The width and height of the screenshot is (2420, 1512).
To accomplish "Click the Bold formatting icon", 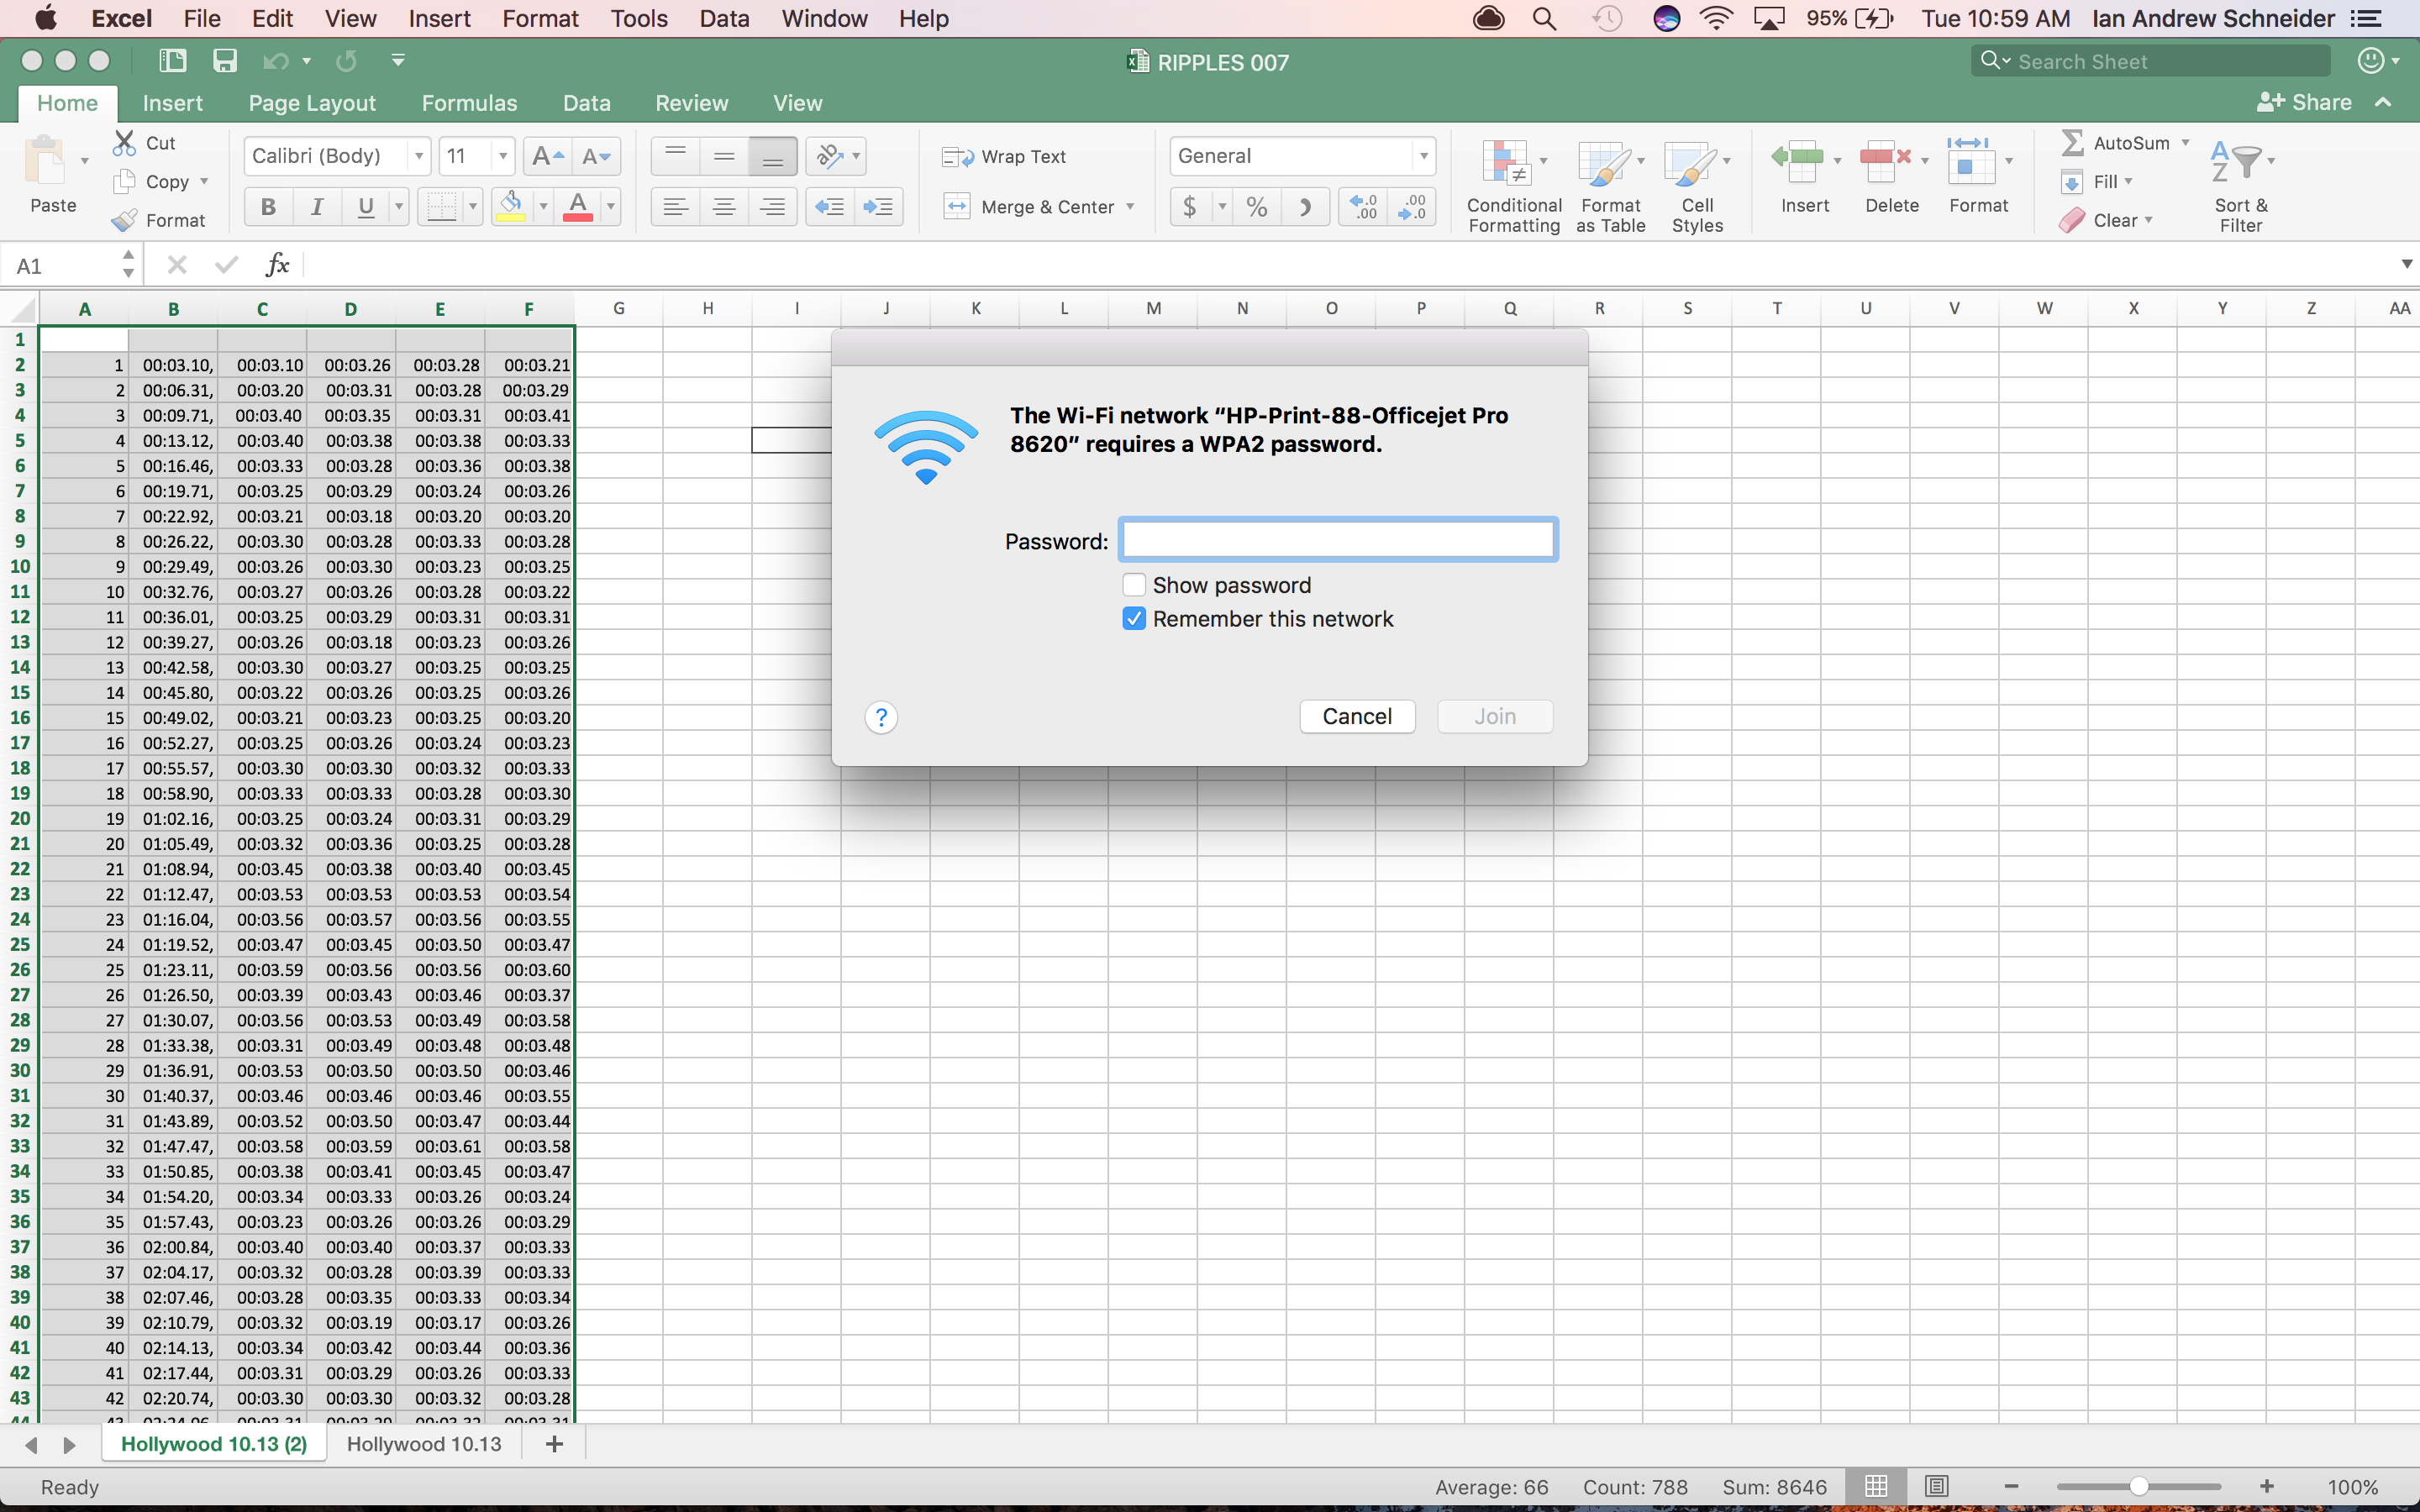I will tap(267, 207).
